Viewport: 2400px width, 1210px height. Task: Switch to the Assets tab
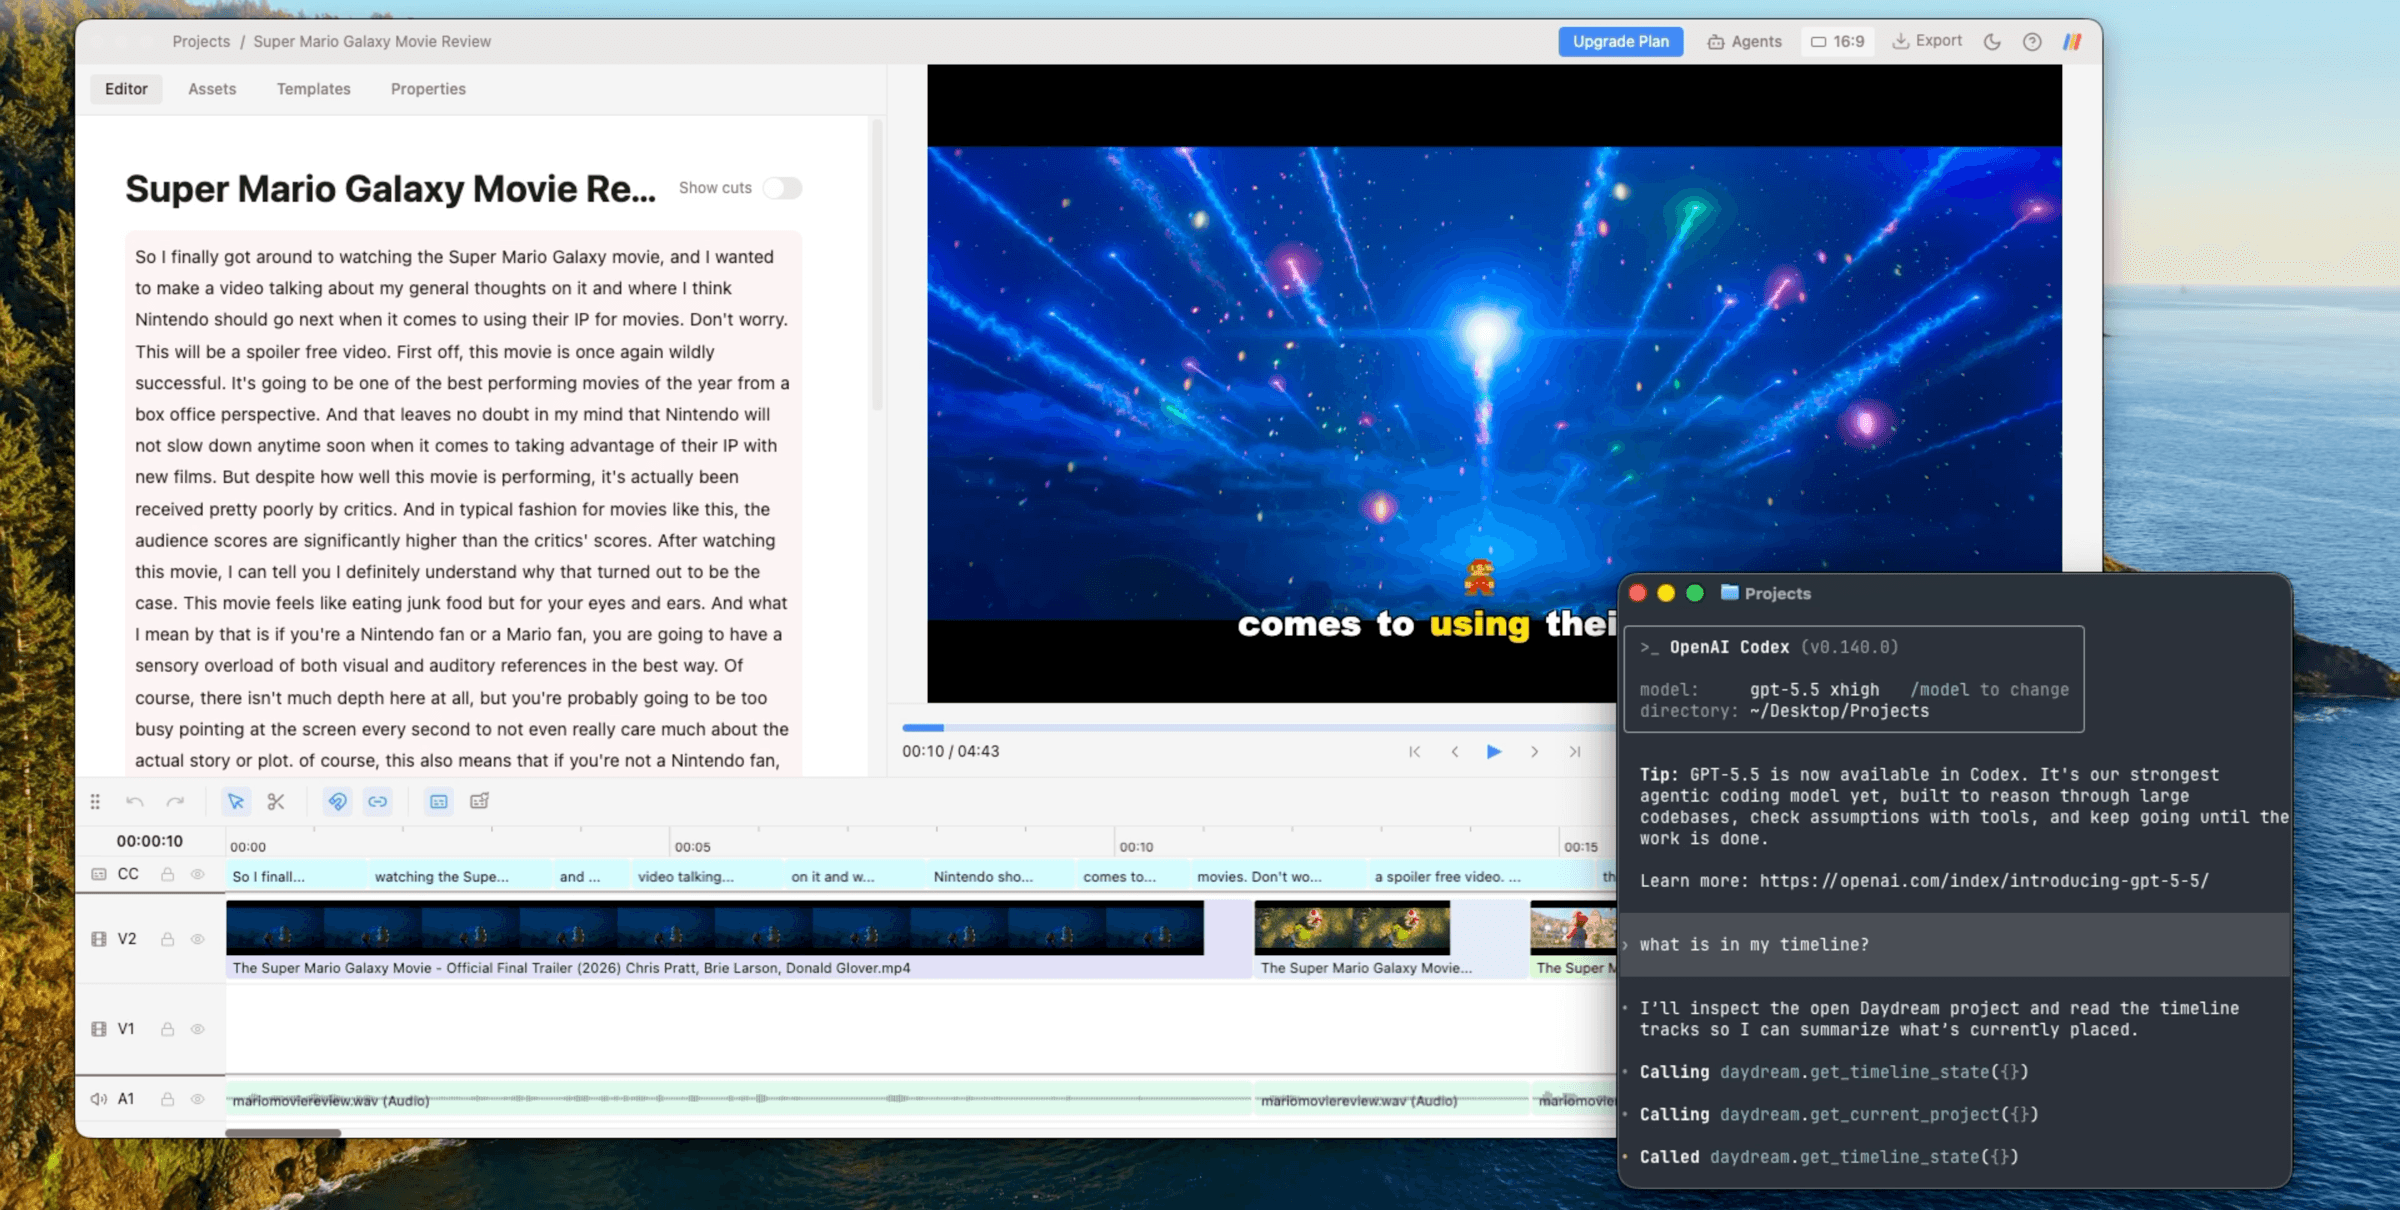[212, 89]
